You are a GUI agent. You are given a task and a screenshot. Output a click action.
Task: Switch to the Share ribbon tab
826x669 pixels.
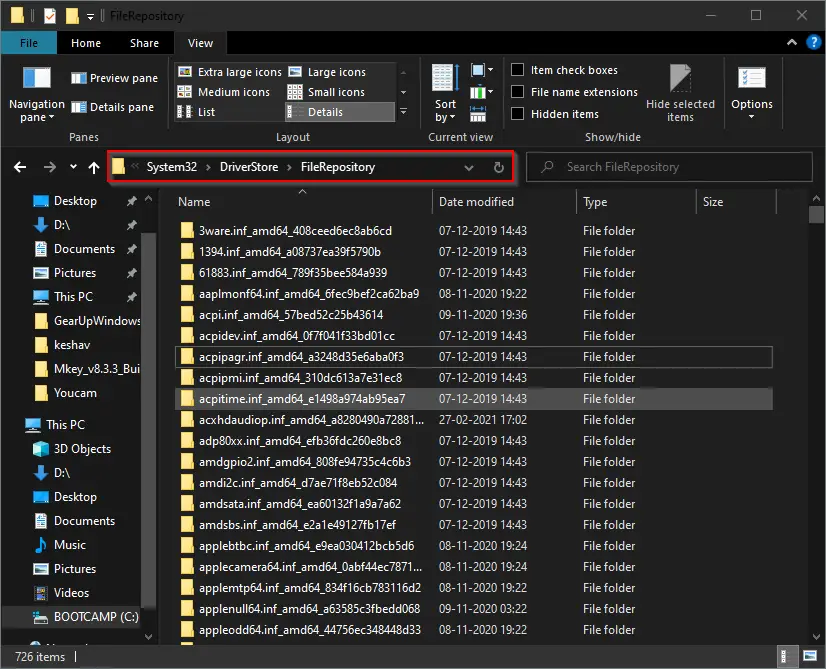[144, 43]
